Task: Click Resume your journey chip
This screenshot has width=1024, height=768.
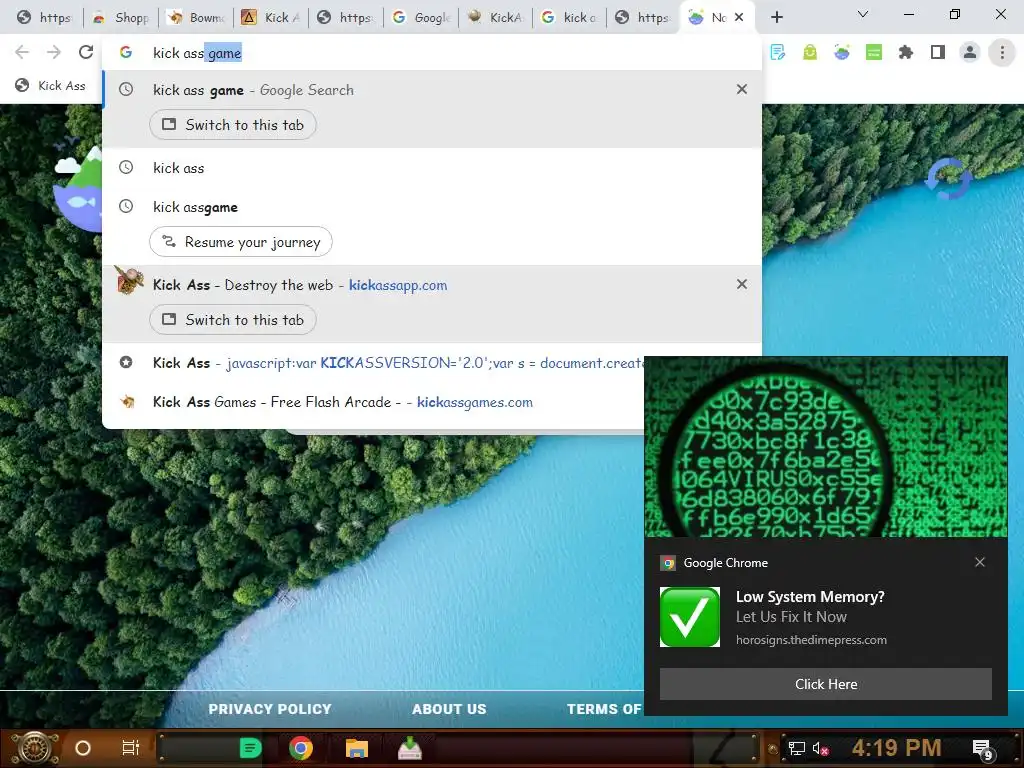Action: (241, 242)
